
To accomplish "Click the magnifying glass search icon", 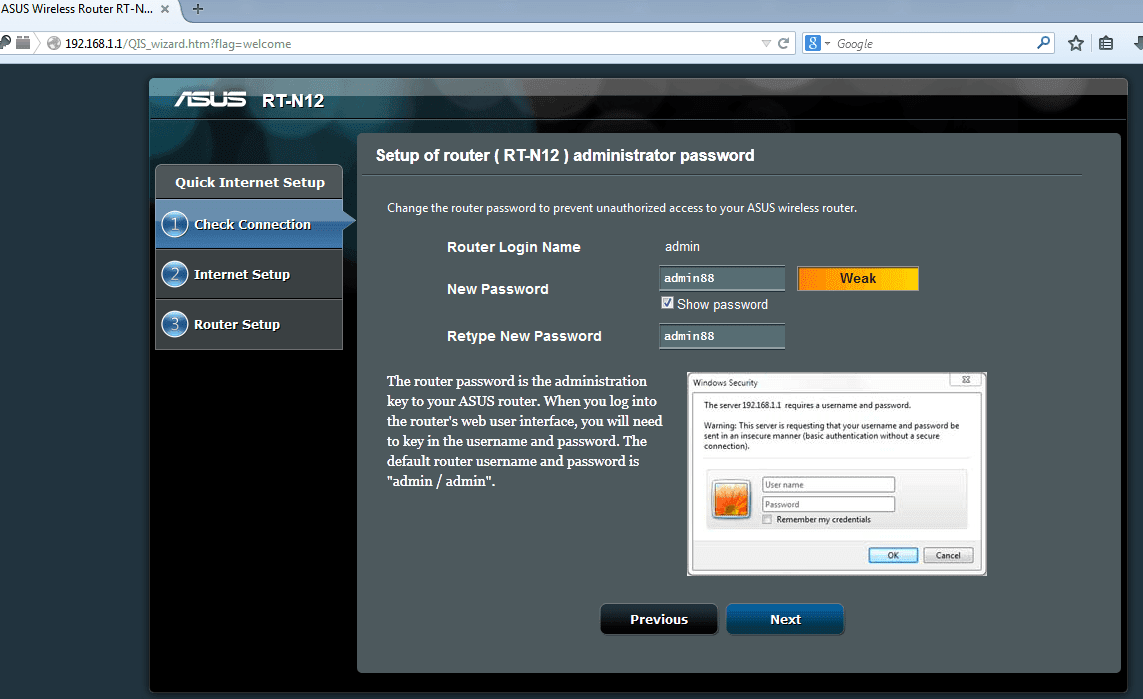I will [1044, 43].
